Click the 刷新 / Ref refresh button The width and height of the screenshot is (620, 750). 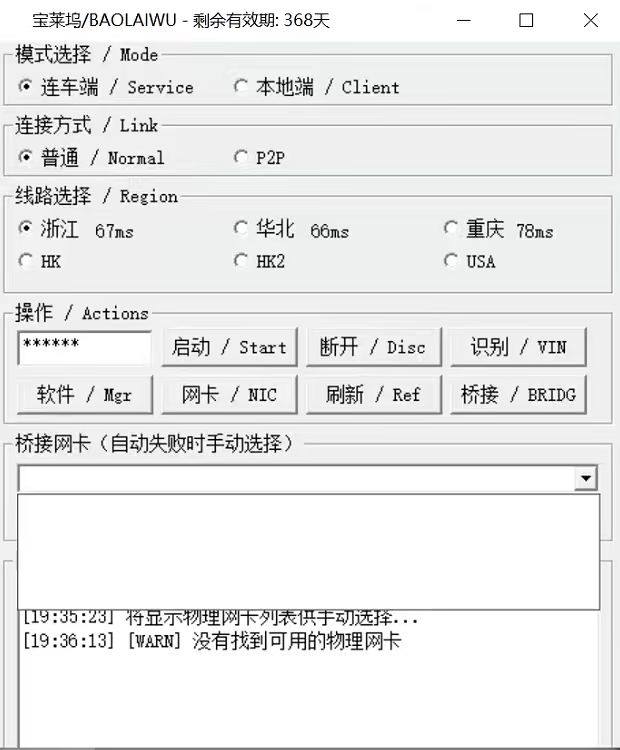(x=374, y=395)
